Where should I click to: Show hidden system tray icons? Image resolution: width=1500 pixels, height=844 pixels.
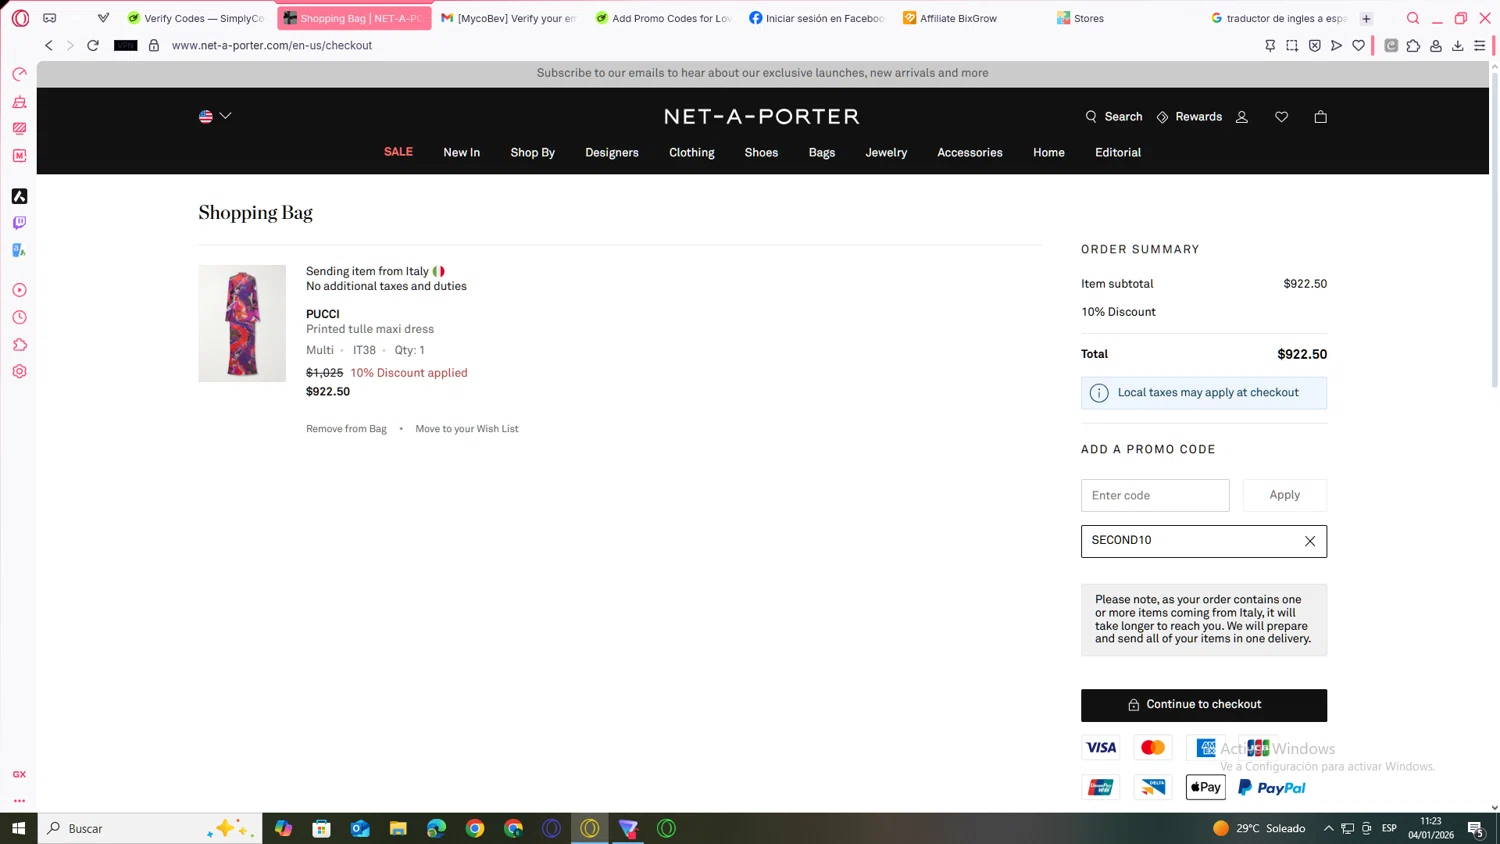(1328, 828)
